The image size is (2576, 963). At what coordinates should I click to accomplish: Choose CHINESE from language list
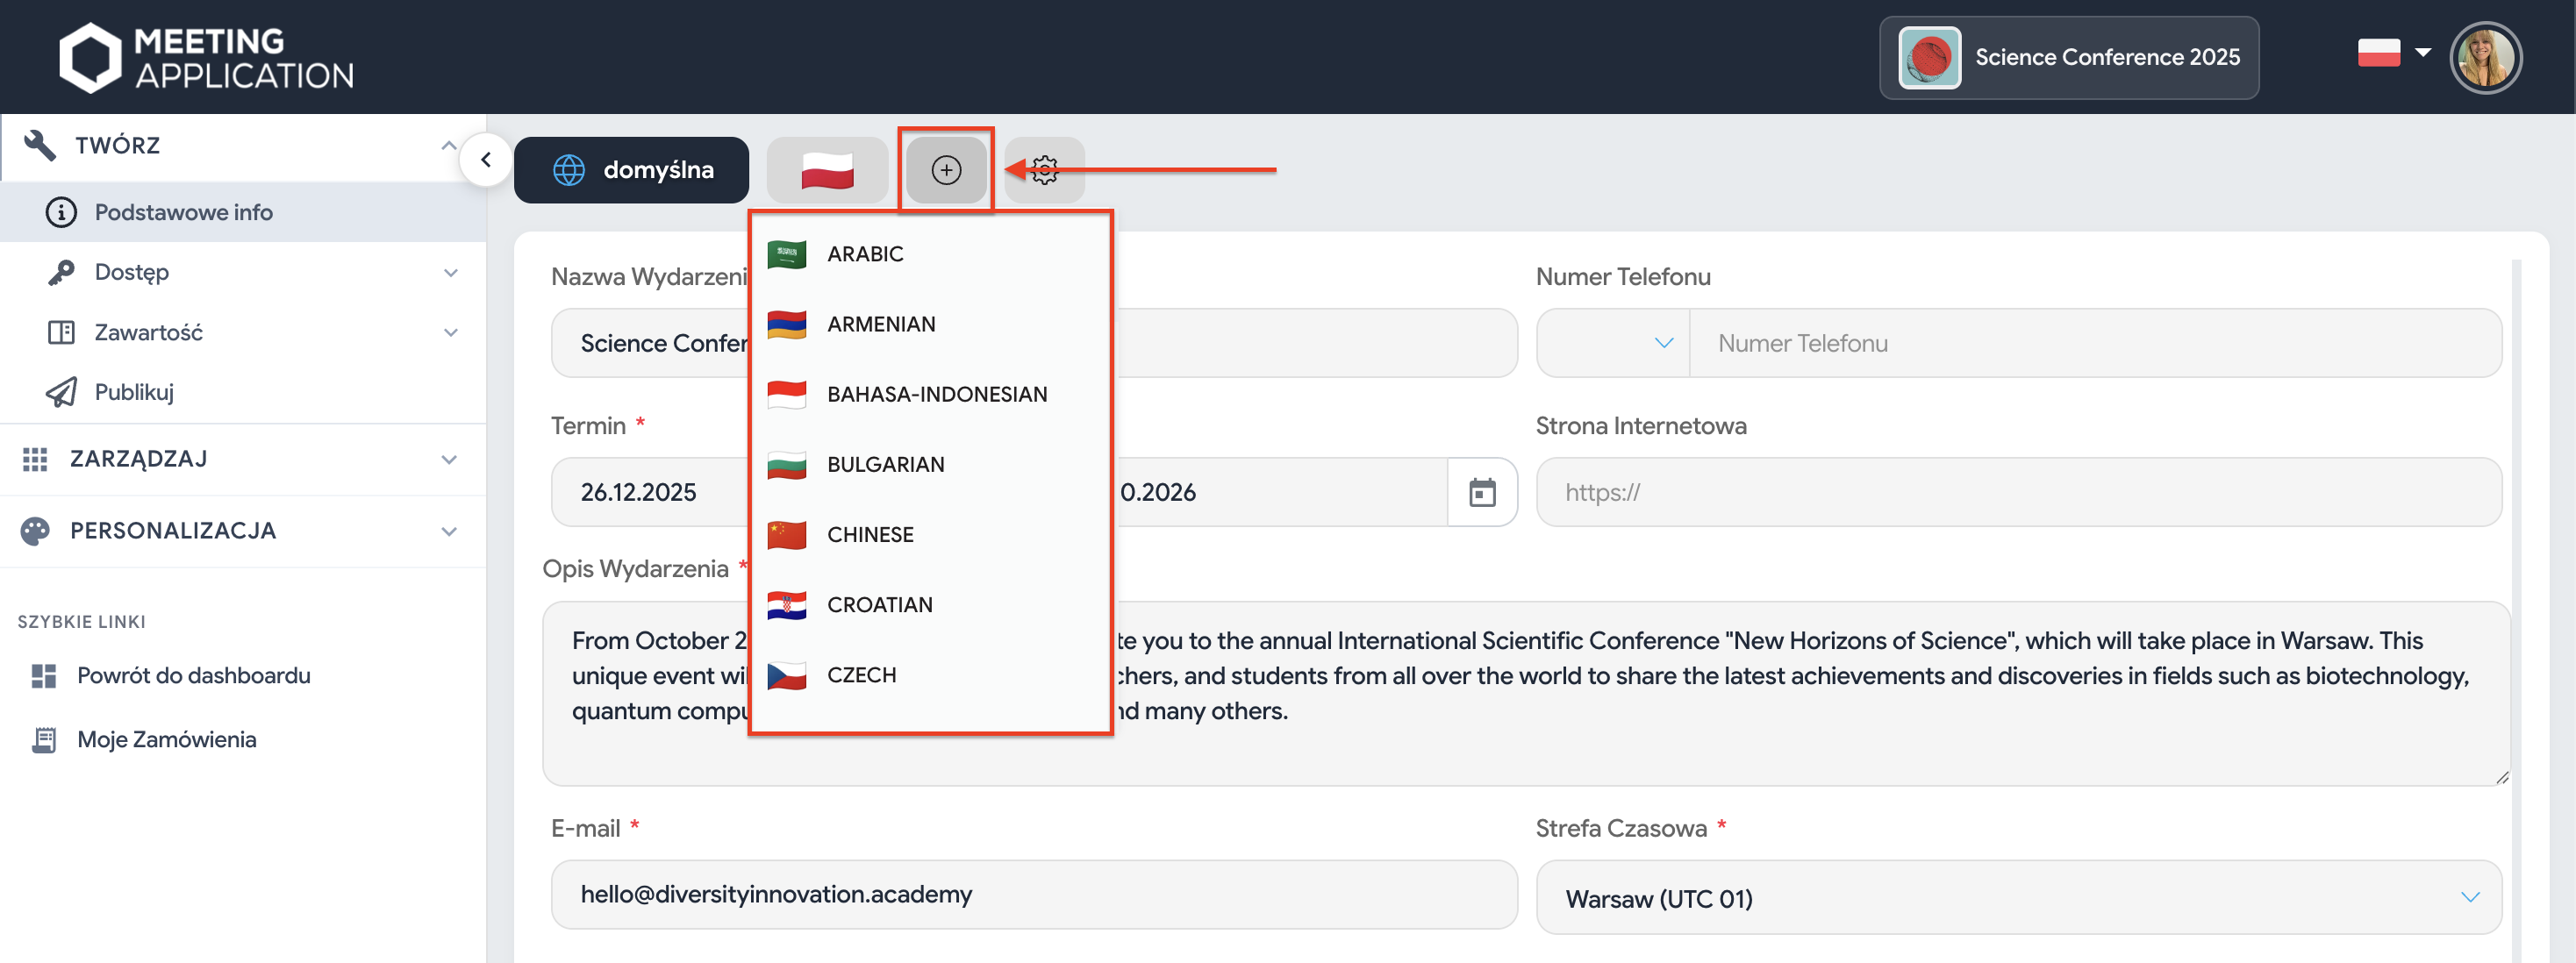pyautogui.click(x=869, y=535)
